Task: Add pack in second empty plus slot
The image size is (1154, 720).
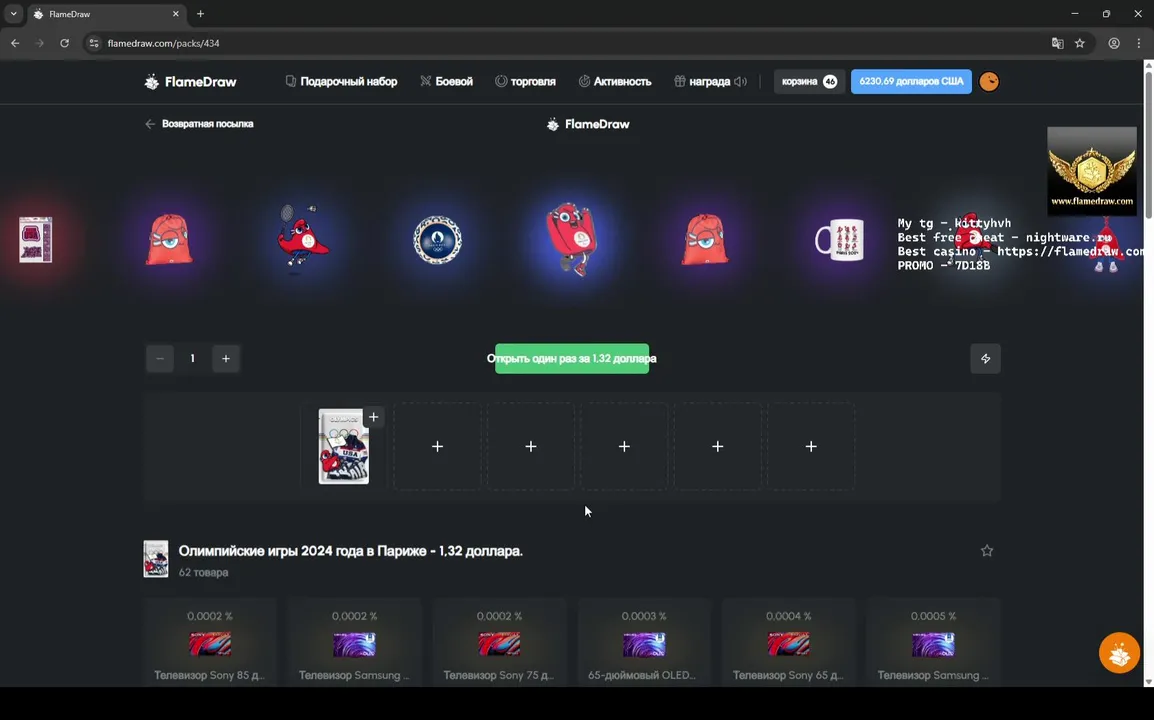Action: click(x=531, y=446)
